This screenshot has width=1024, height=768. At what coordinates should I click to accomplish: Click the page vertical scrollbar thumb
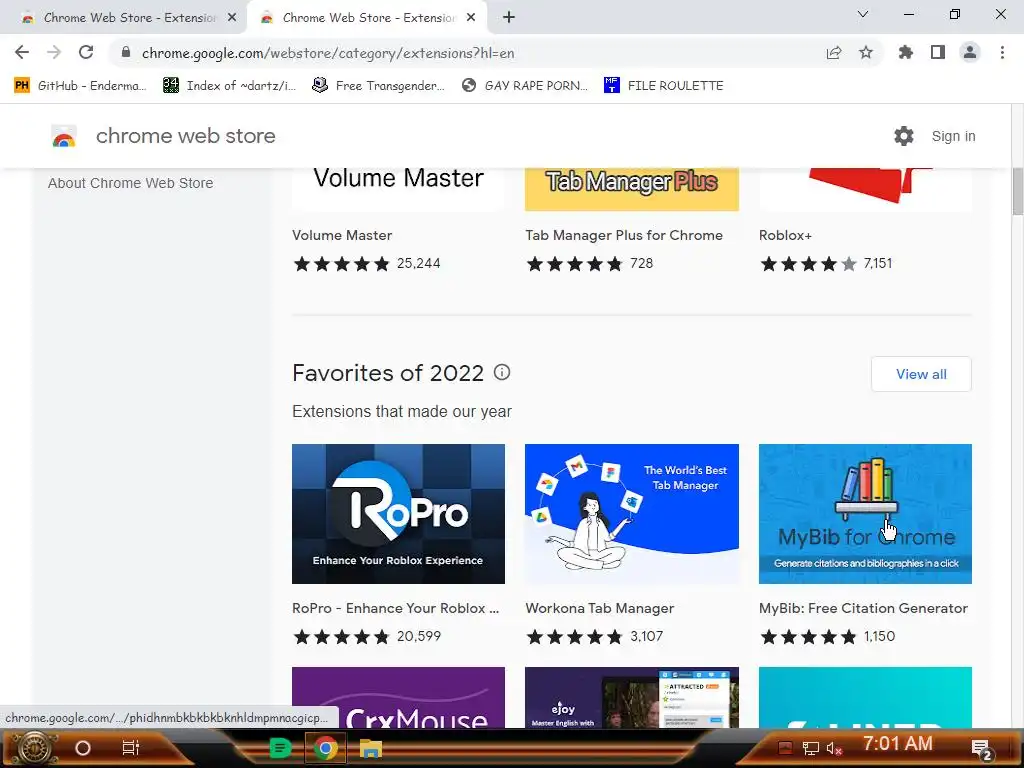click(1017, 191)
